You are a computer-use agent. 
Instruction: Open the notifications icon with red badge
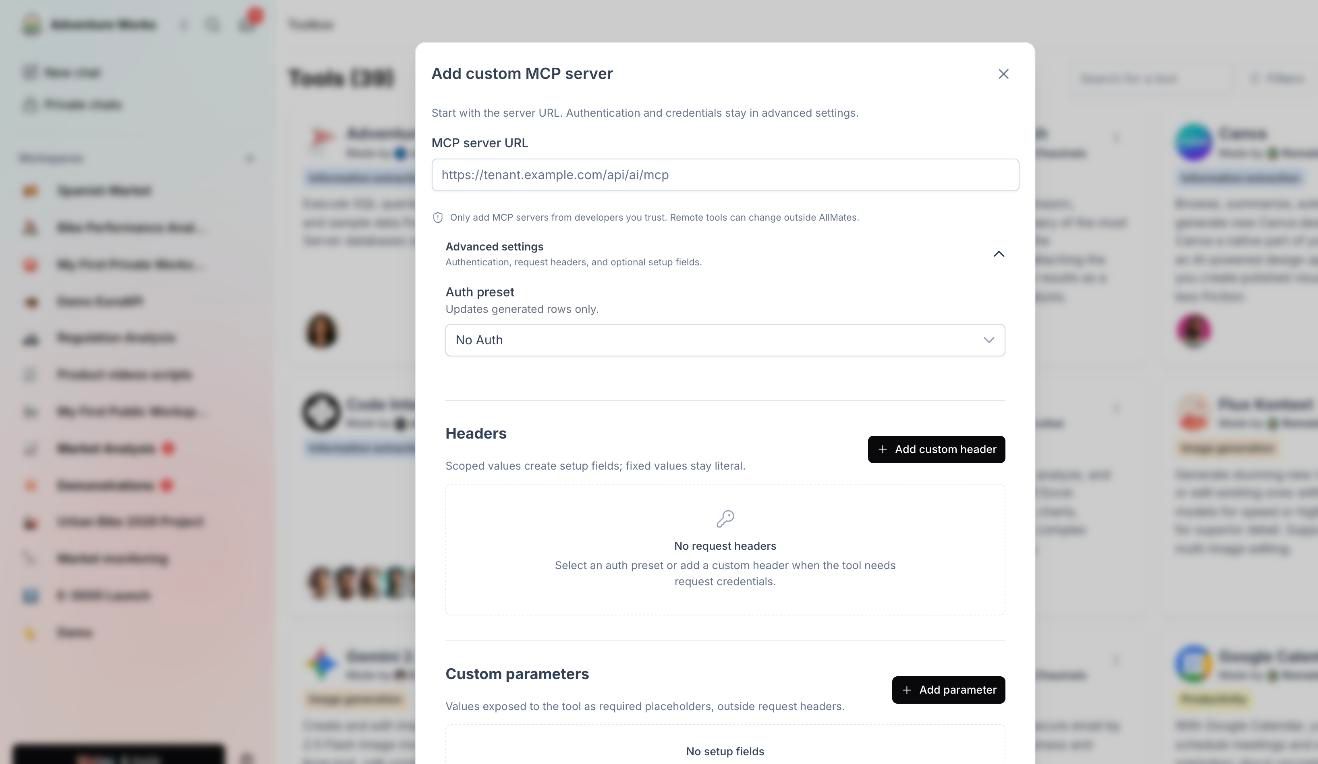[x=248, y=23]
